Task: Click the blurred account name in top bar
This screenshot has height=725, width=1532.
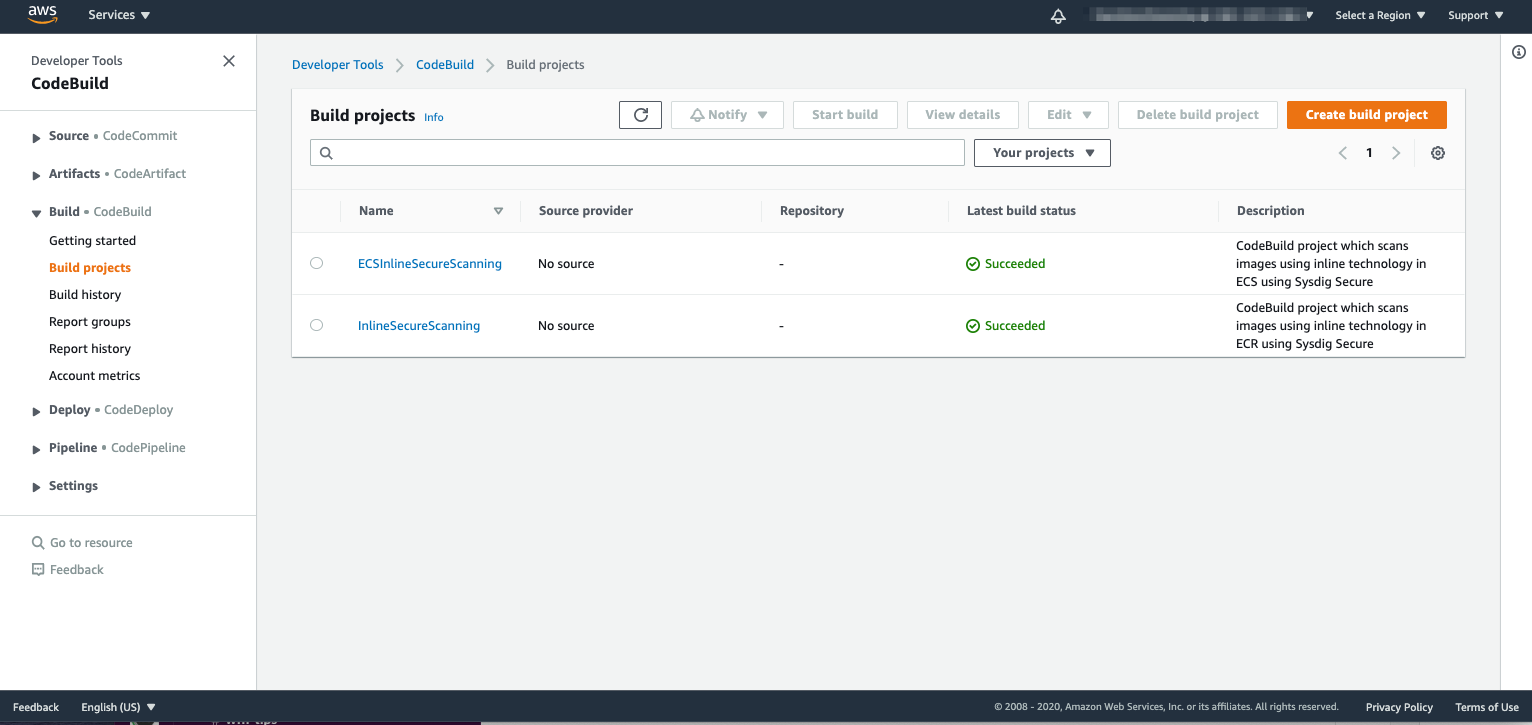Action: click(x=1200, y=15)
